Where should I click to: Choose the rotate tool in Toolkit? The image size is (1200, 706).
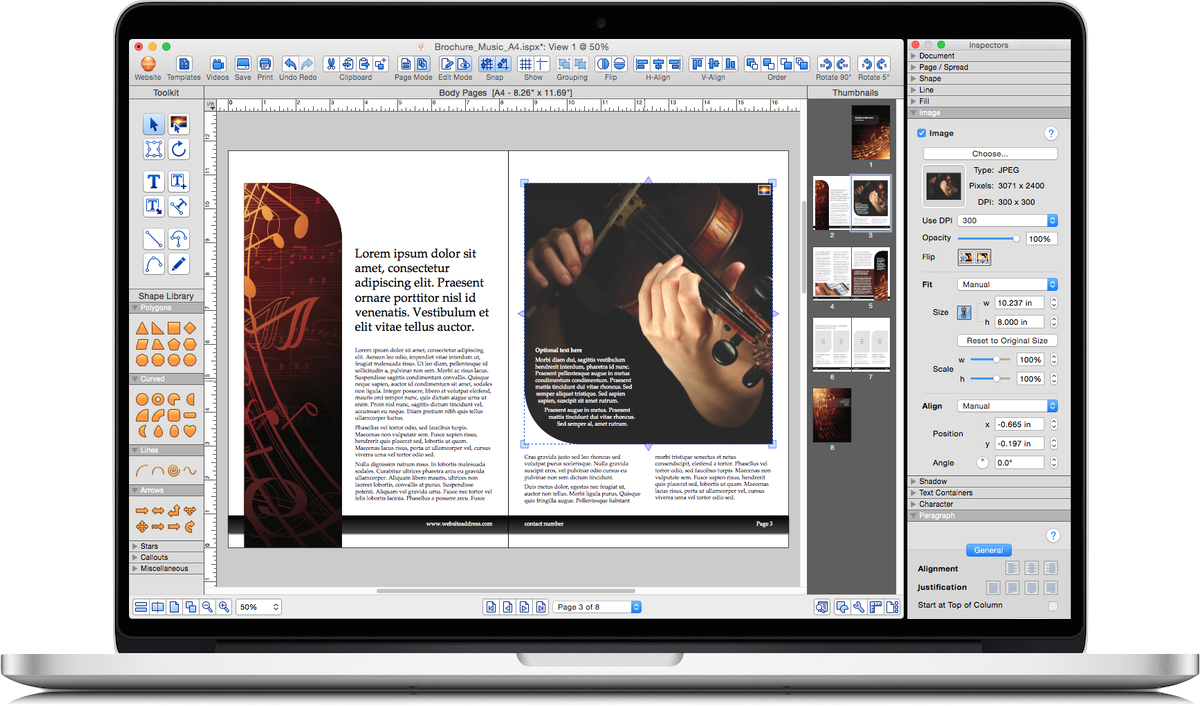179,150
